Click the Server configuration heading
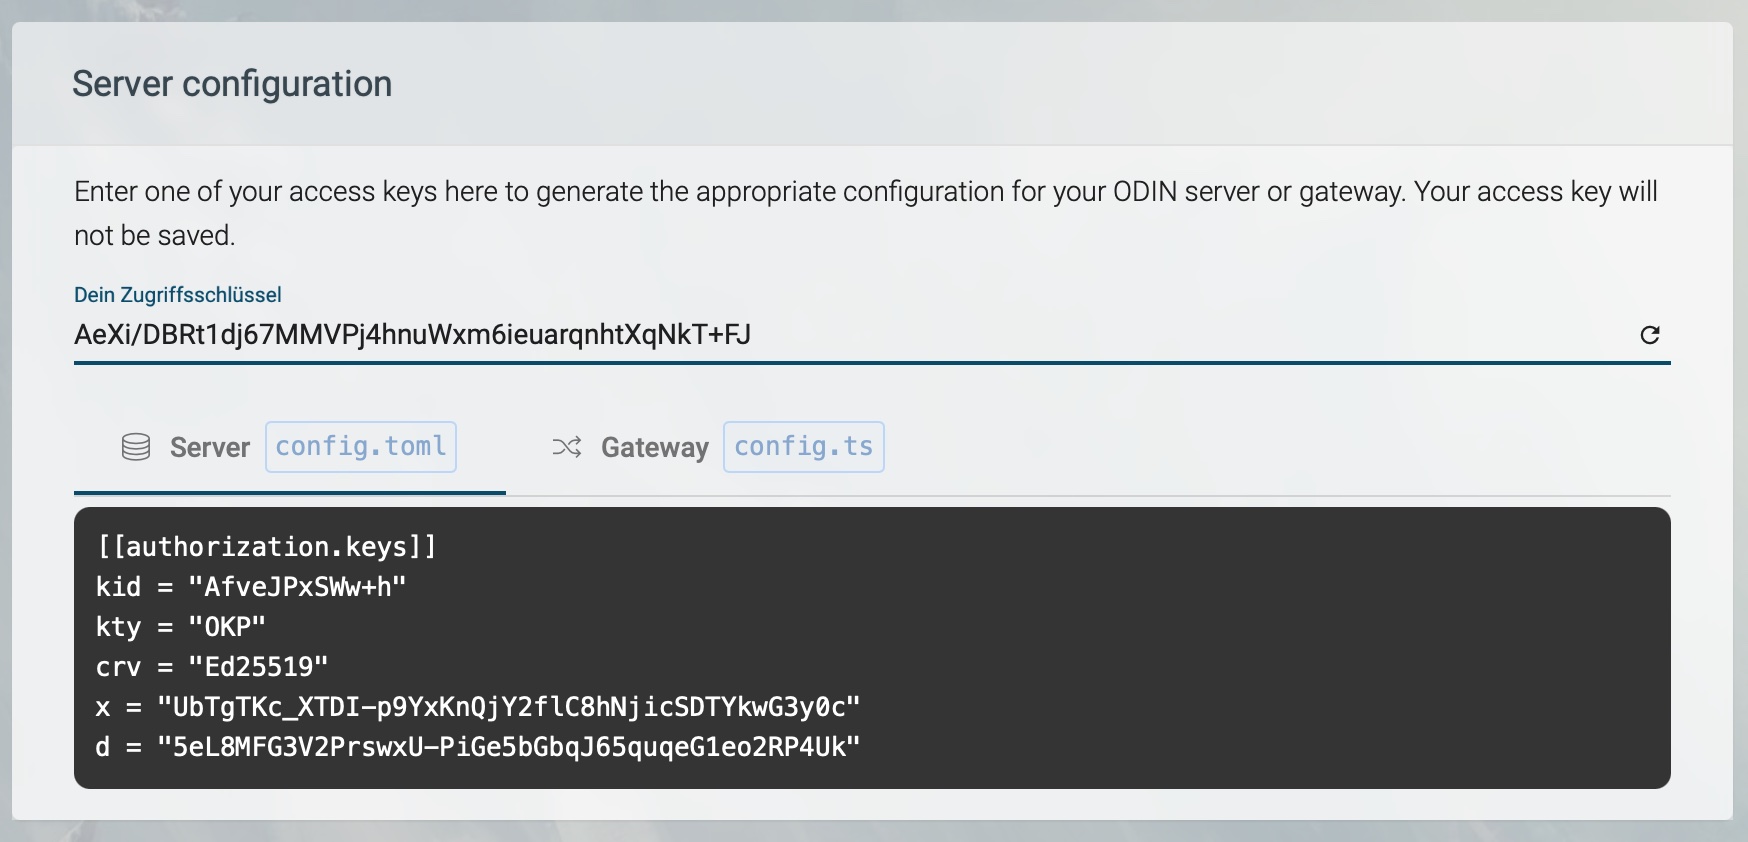Image resolution: width=1748 pixels, height=842 pixels. tap(232, 83)
